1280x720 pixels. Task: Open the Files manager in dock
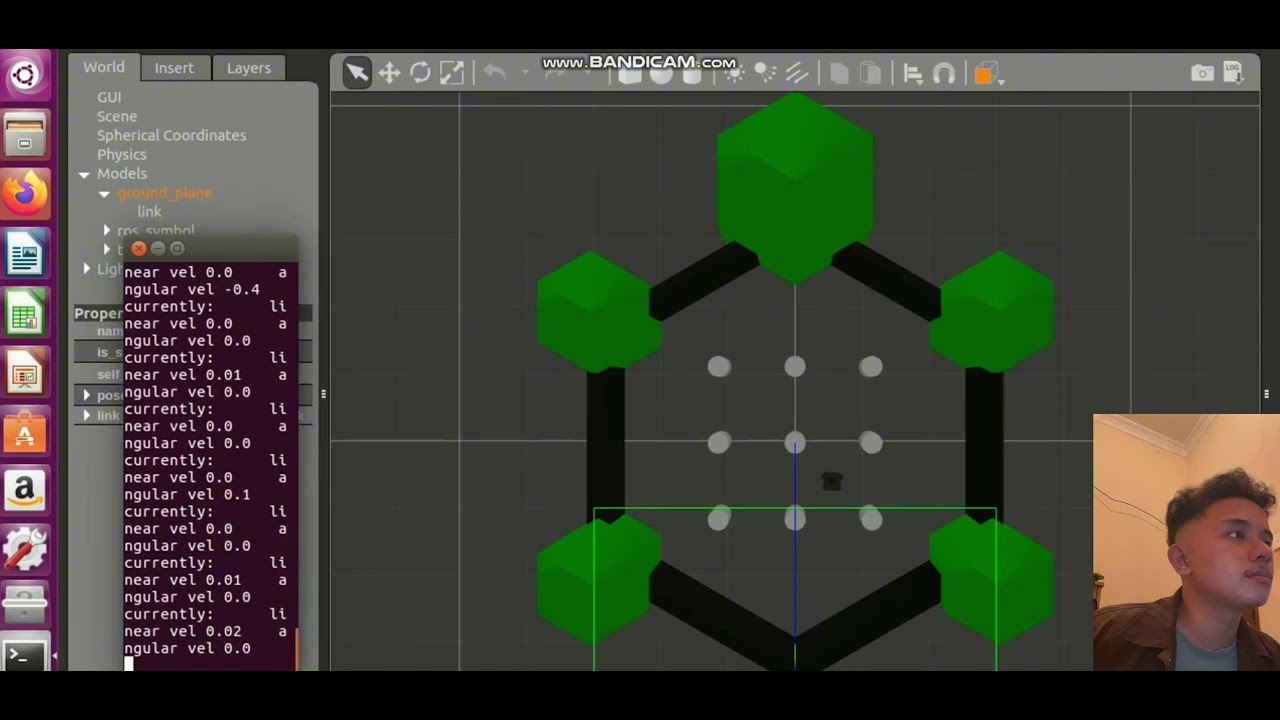click(x=25, y=133)
